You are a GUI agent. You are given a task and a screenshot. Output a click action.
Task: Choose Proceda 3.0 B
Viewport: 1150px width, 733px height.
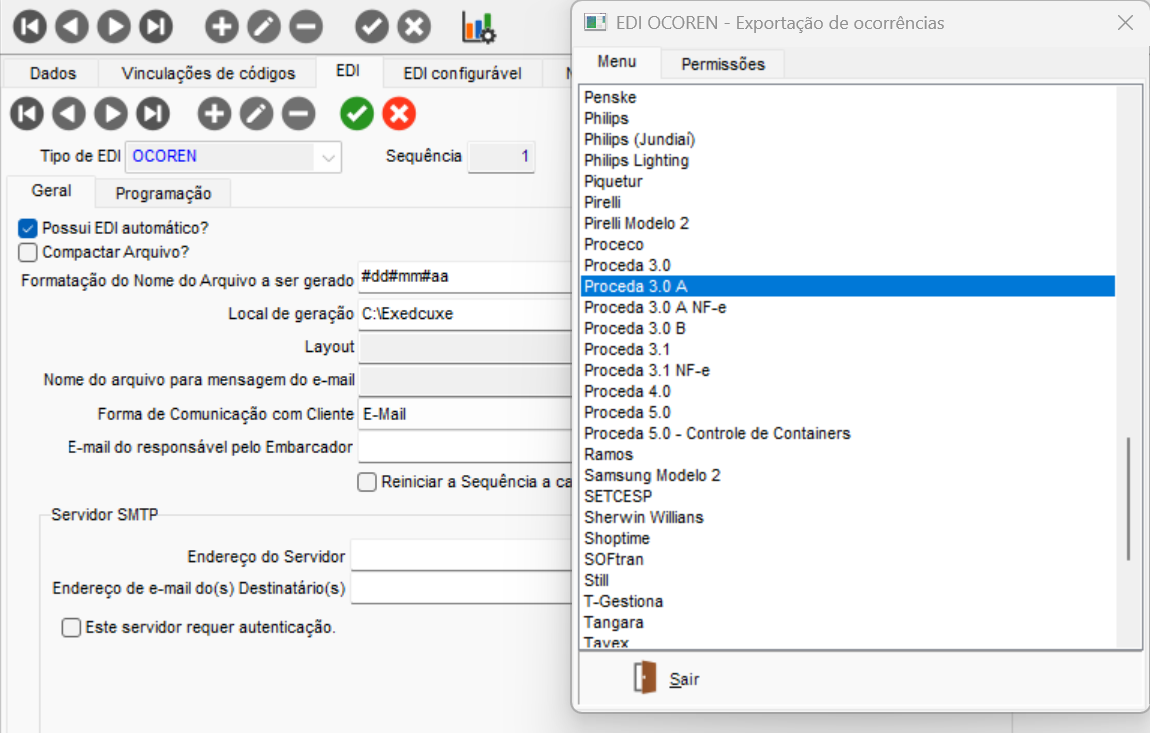coord(848,329)
